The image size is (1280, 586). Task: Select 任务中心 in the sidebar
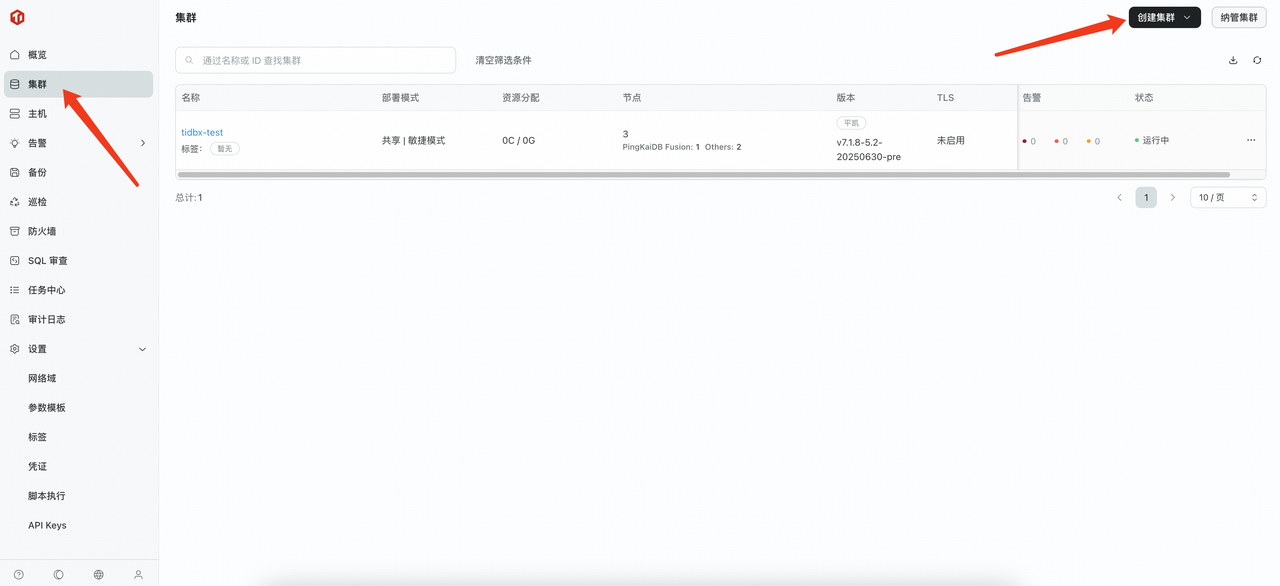[x=49, y=289]
